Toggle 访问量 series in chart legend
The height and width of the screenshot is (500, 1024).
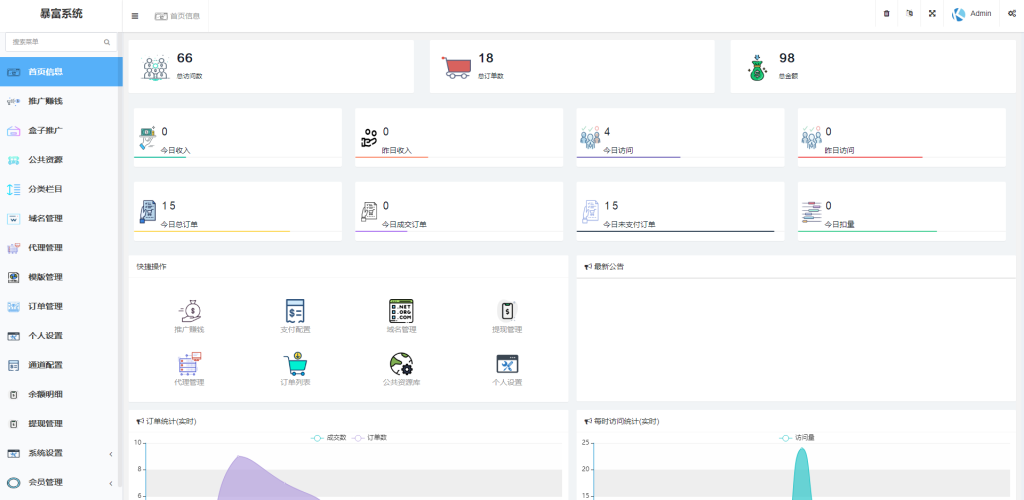click(x=797, y=438)
